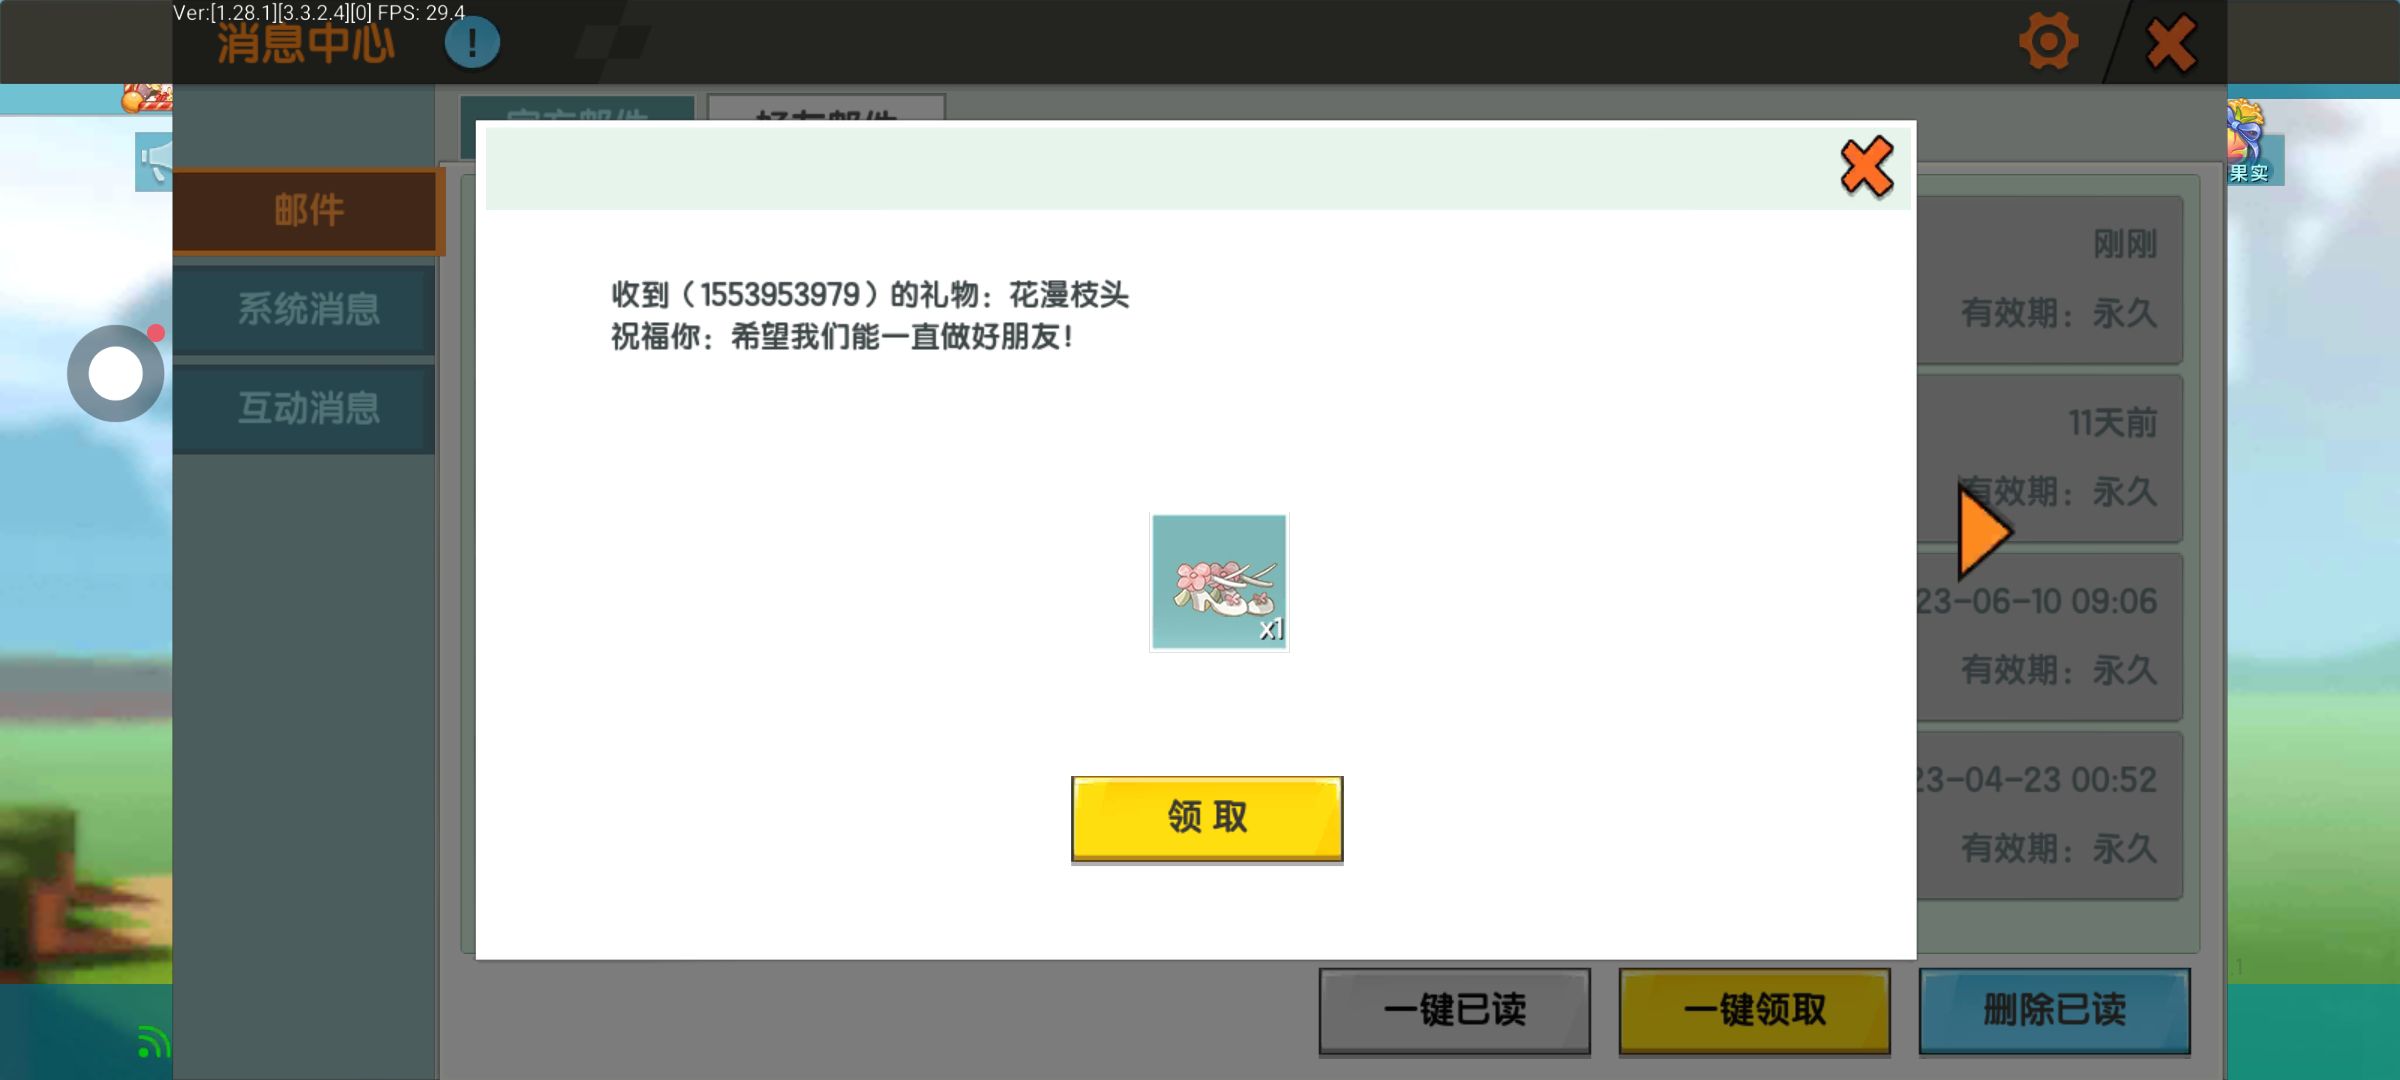Tap the floating screen recorder circle
This screenshot has width=2400, height=1080.
(x=116, y=374)
